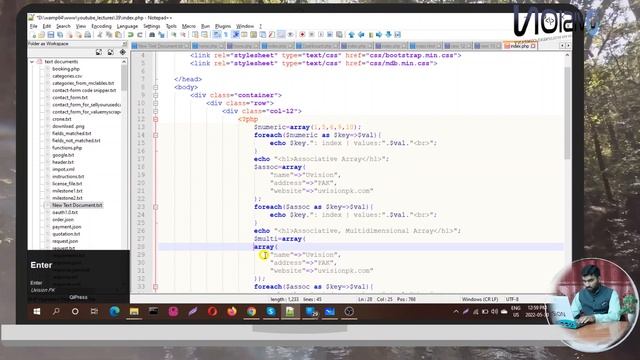Click the Zoom Out toolbar icon
Viewport: 640px width, 360px height.
[x=183, y=35]
